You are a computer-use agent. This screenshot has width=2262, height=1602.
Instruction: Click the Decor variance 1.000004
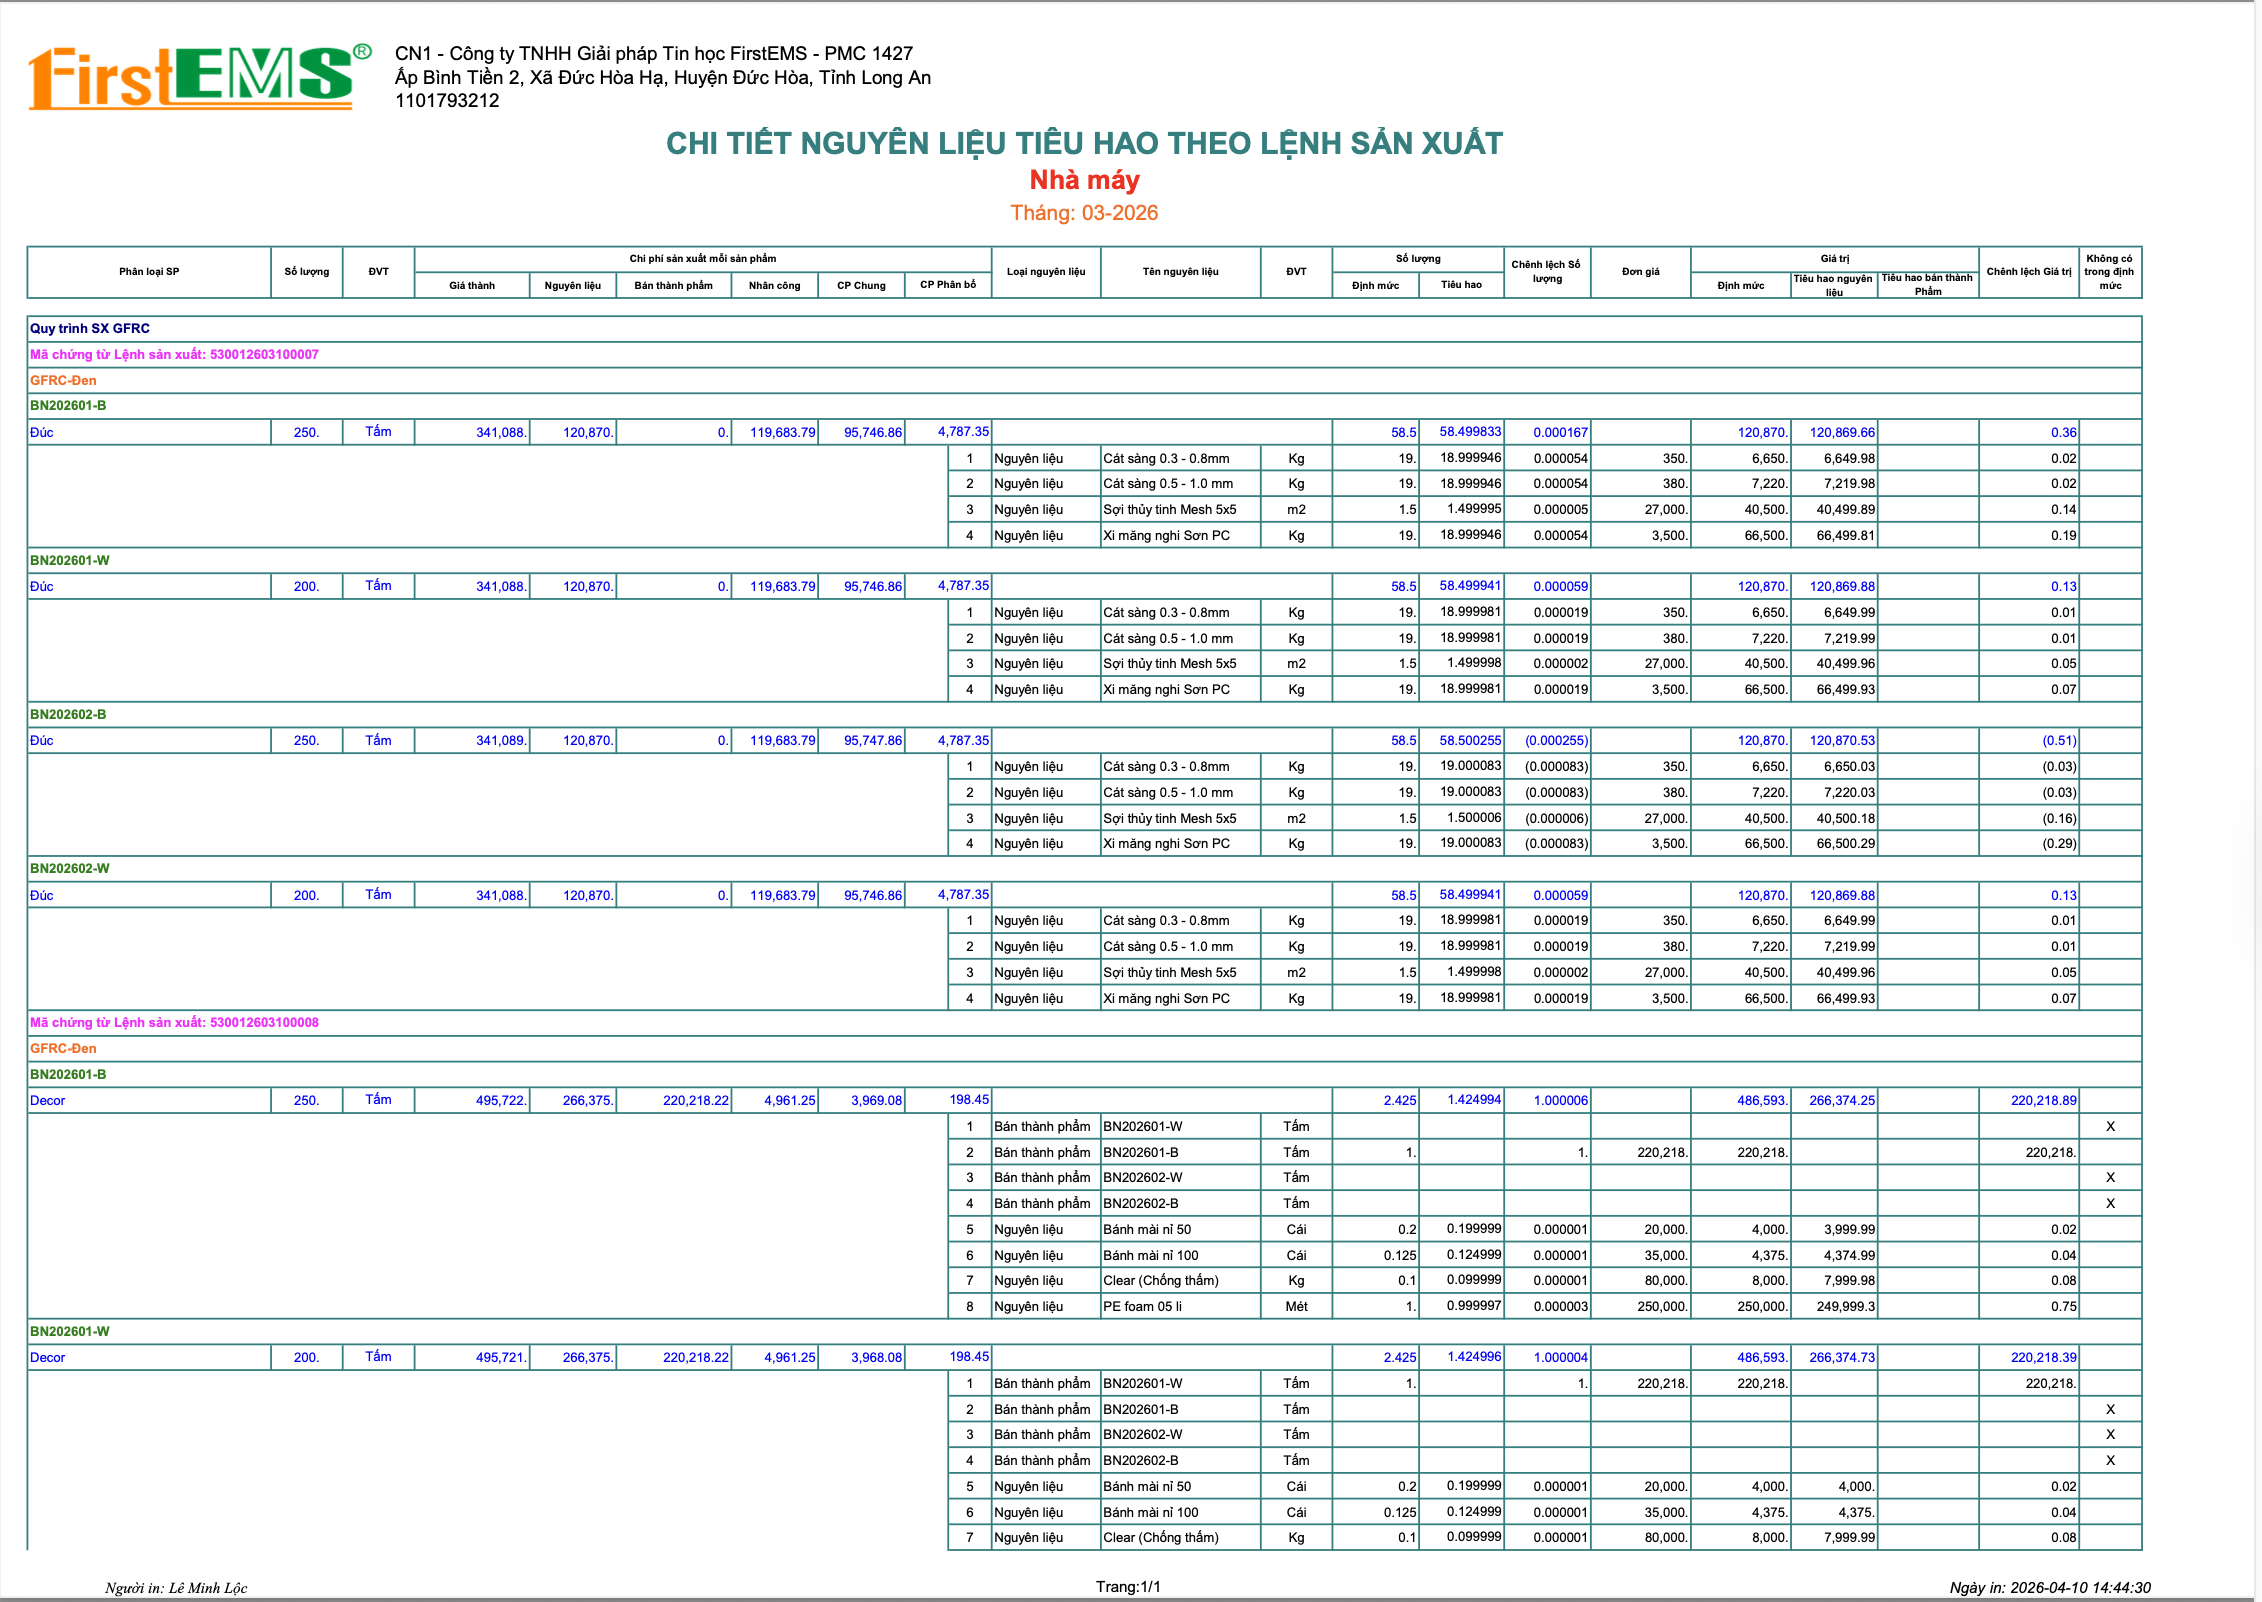(1560, 1358)
